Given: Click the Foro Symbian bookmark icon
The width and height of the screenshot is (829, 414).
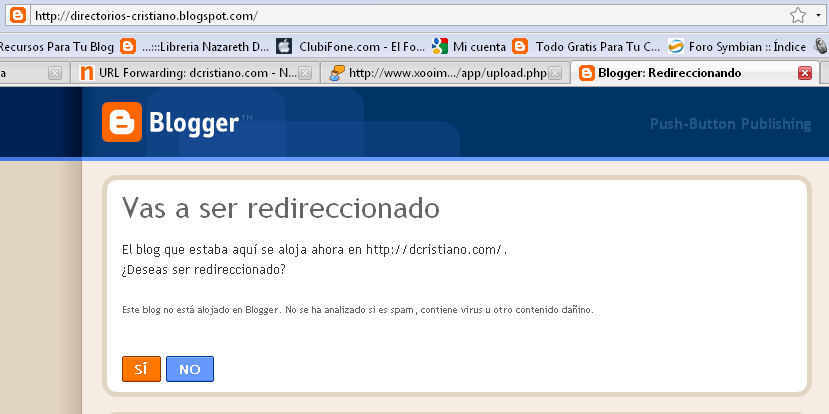Looking at the screenshot, I should tap(676, 47).
